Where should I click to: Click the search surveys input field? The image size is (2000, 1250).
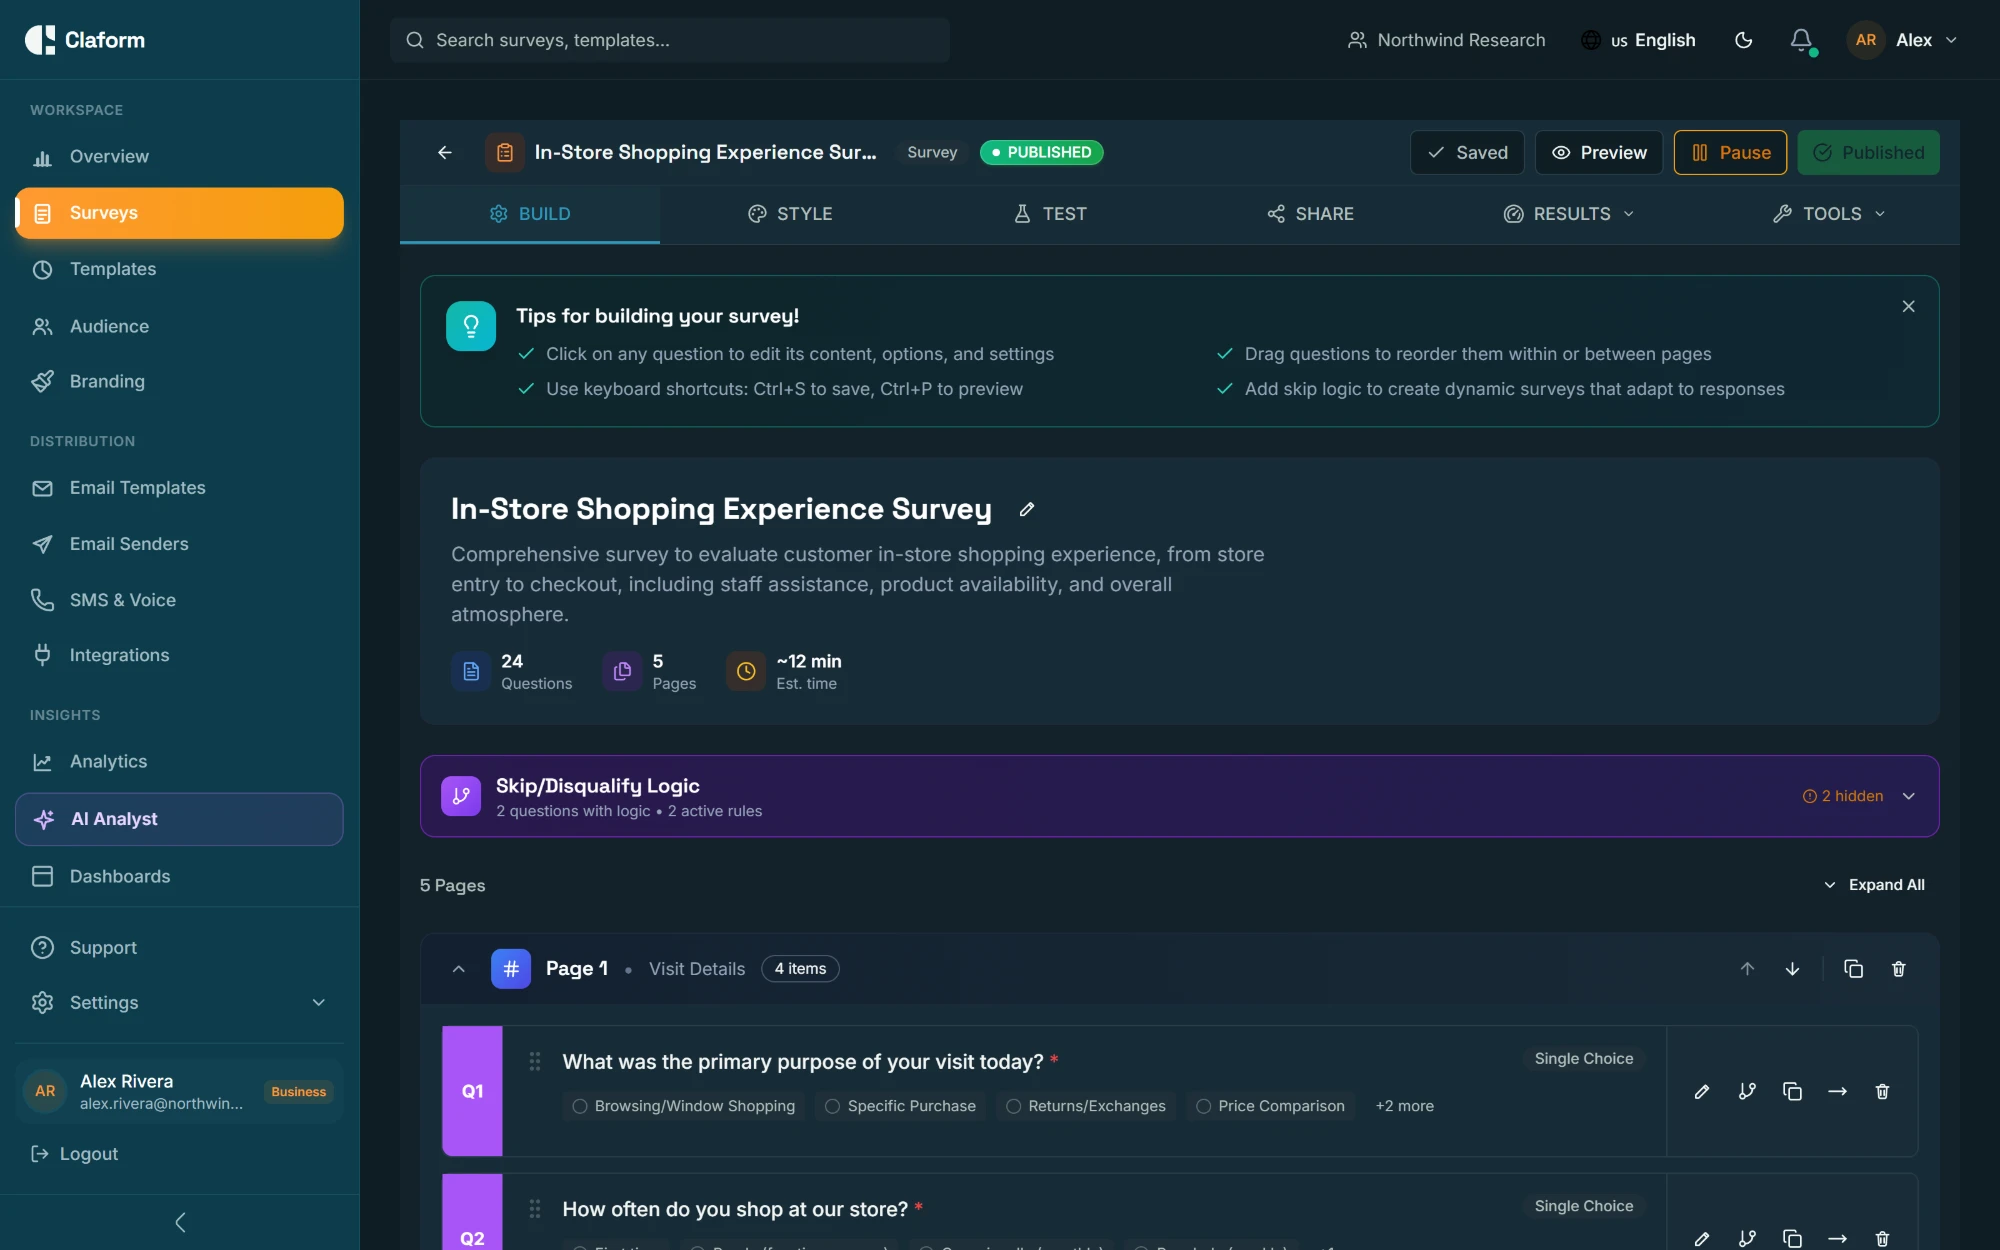point(670,40)
